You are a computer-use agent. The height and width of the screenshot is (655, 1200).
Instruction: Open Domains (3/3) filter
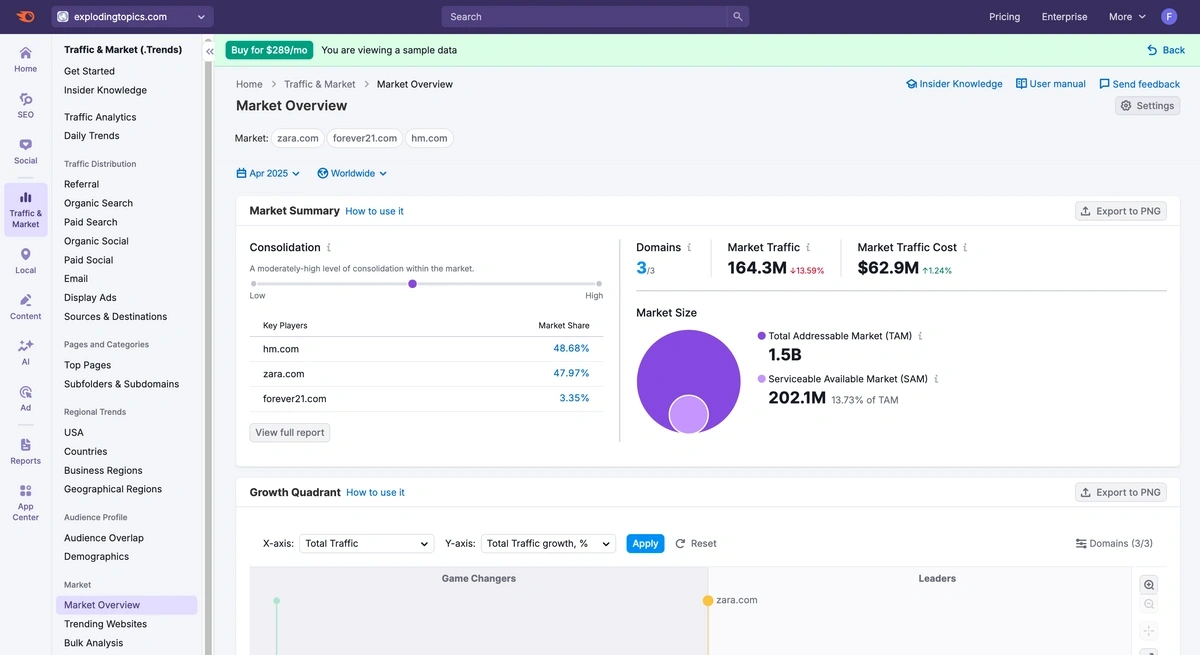1114,544
